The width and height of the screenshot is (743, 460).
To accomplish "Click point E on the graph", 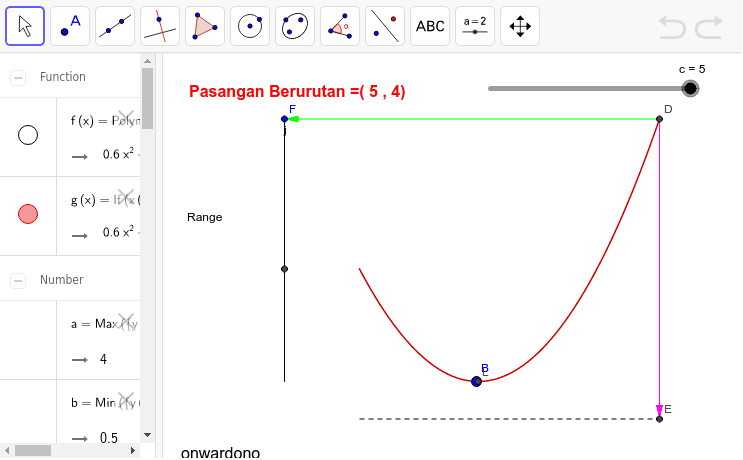I will [659, 419].
